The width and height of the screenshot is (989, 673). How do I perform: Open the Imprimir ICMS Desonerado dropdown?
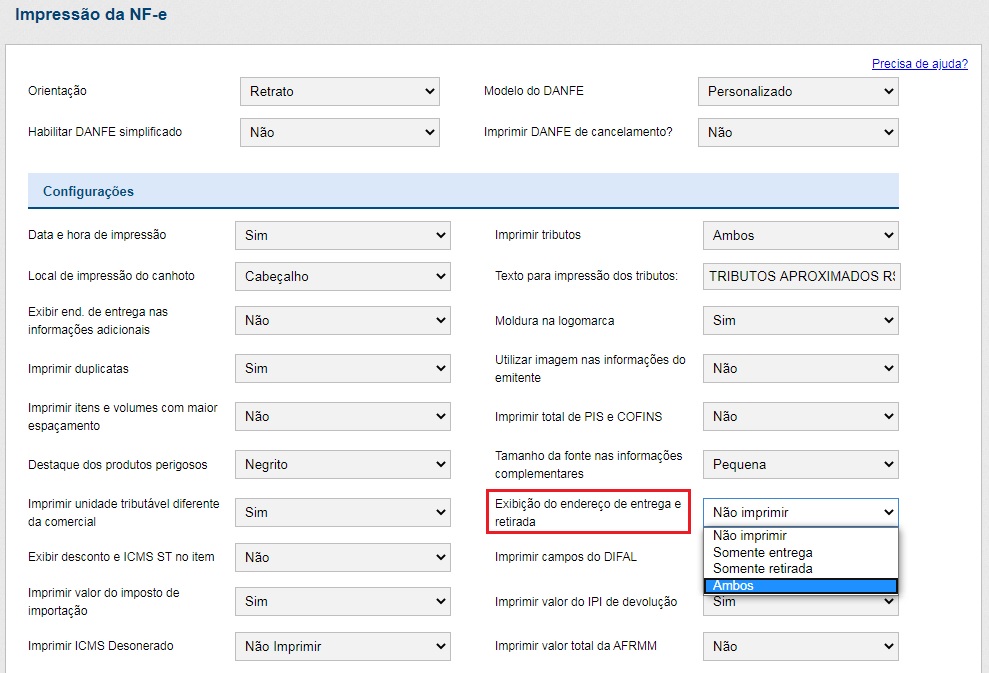click(342, 646)
